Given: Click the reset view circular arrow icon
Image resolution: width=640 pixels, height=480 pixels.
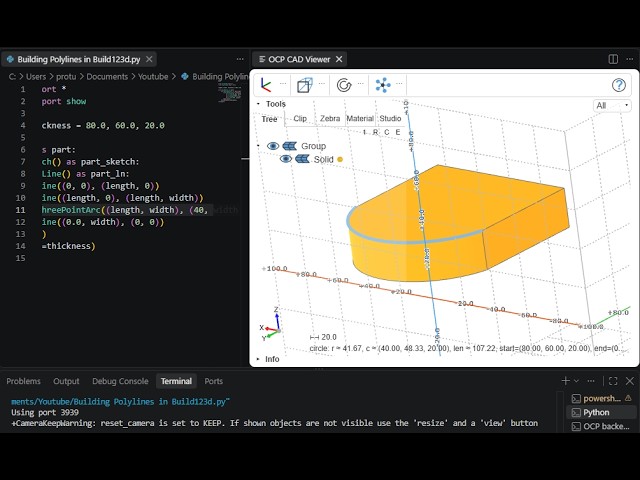Looking at the screenshot, I should coord(344,85).
